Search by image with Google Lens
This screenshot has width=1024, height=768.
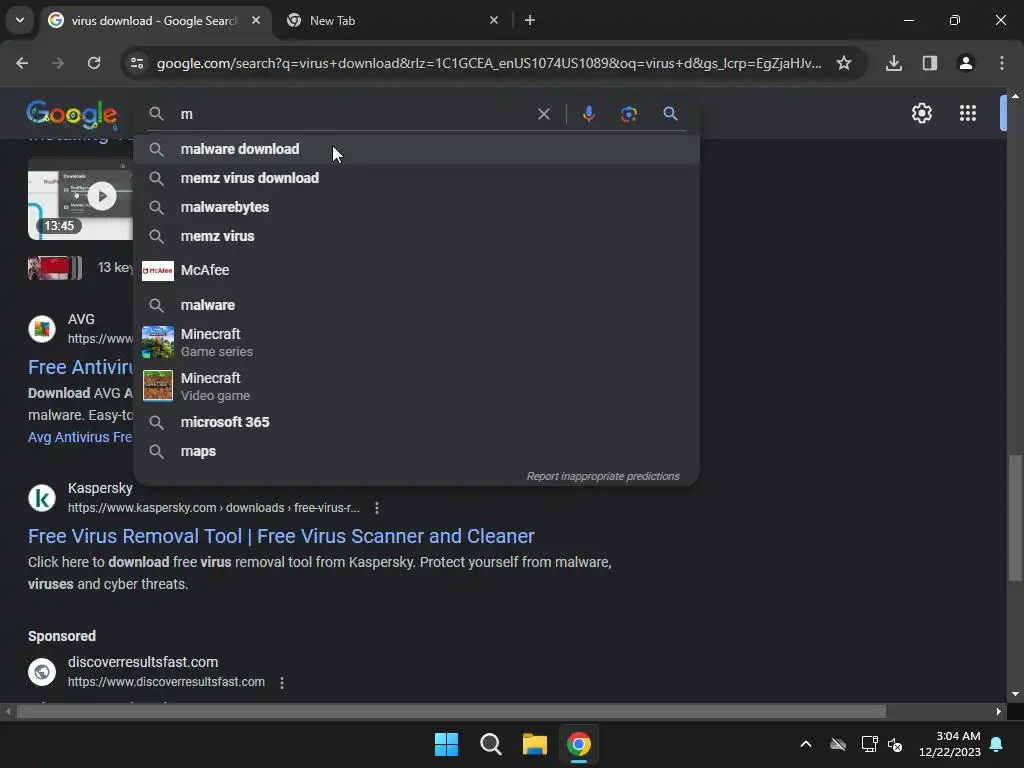tap(628, 114)
